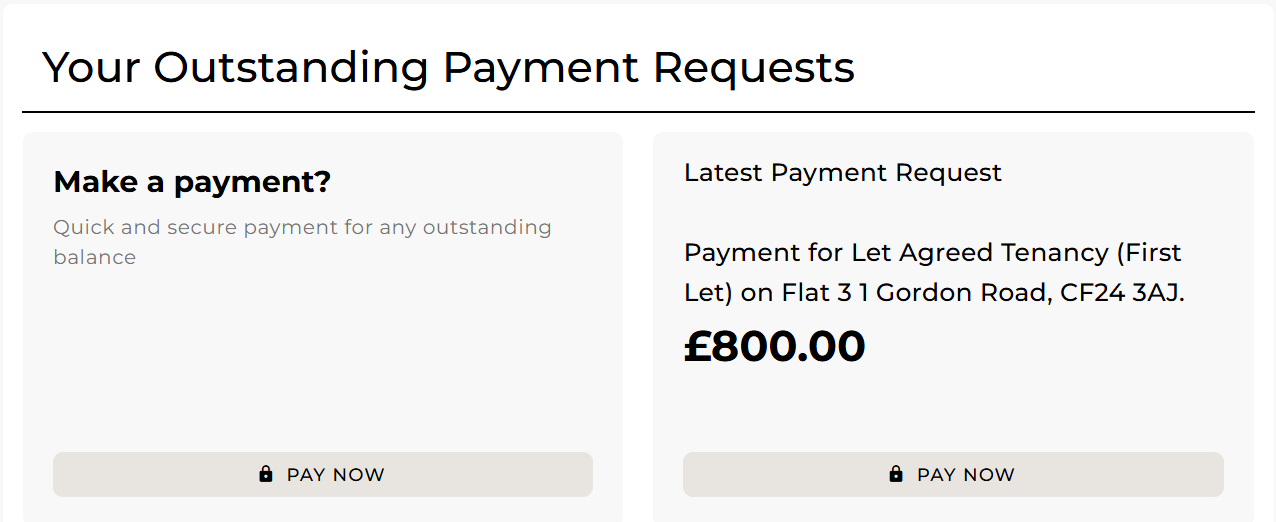Viewport: 1276px width, 522px height.
Task: Click the word 'Outstanding' in the page heading
Action: pyautogui.click(x=291, y=67)
